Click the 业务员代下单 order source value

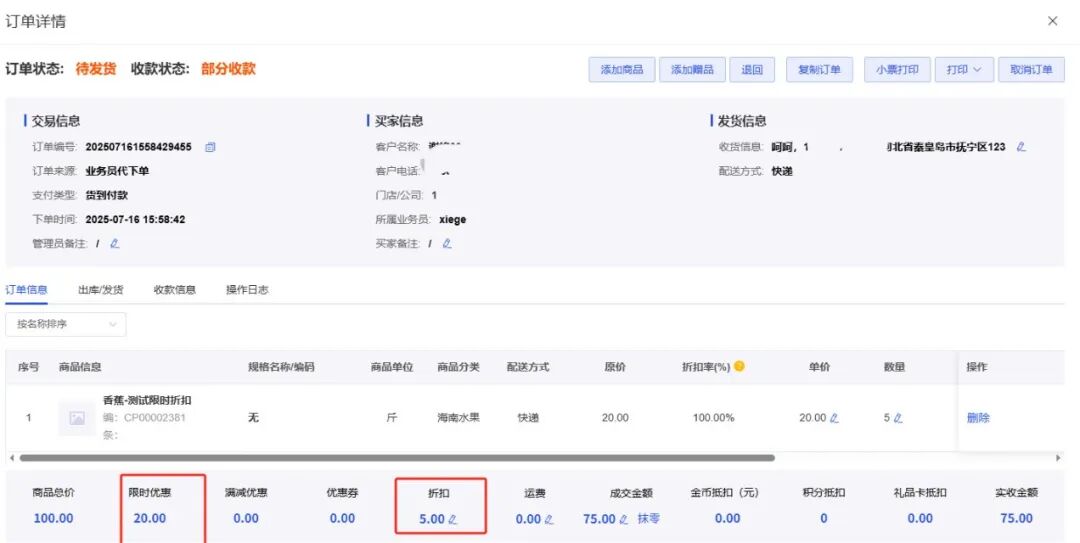(x=117, y=171)
